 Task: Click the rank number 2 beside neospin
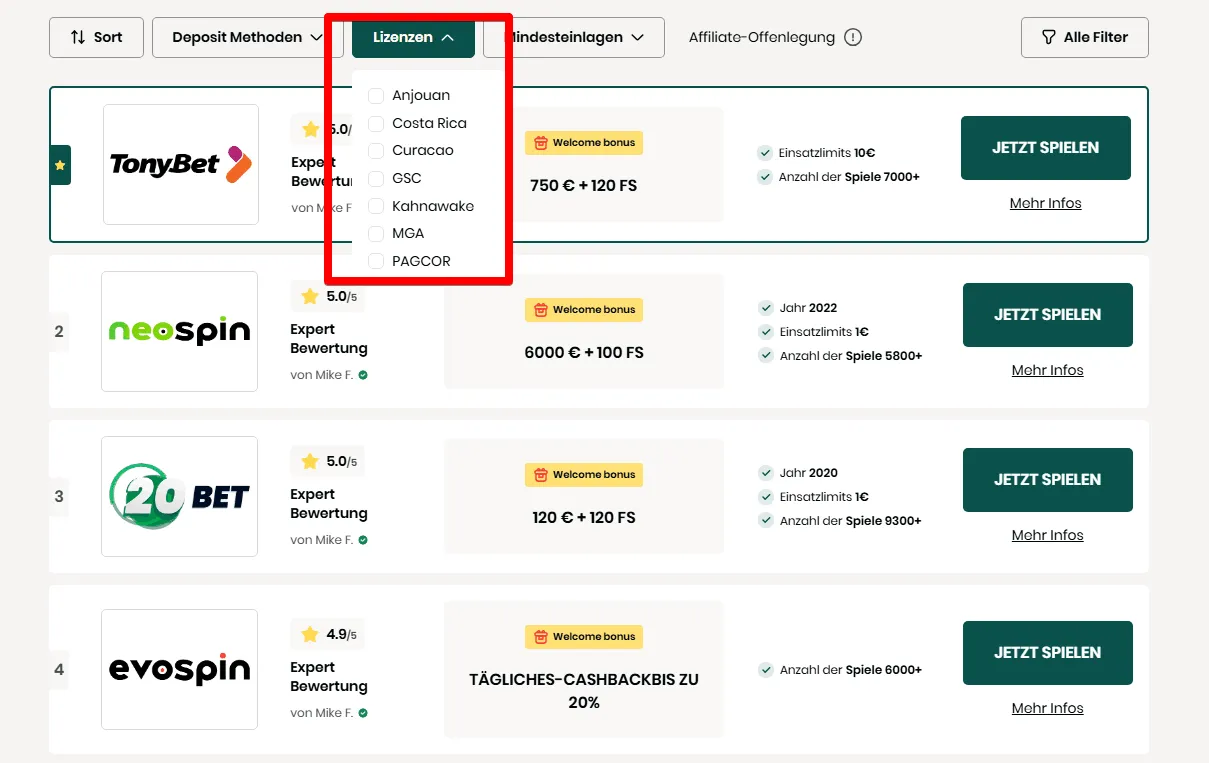[59, 332]
